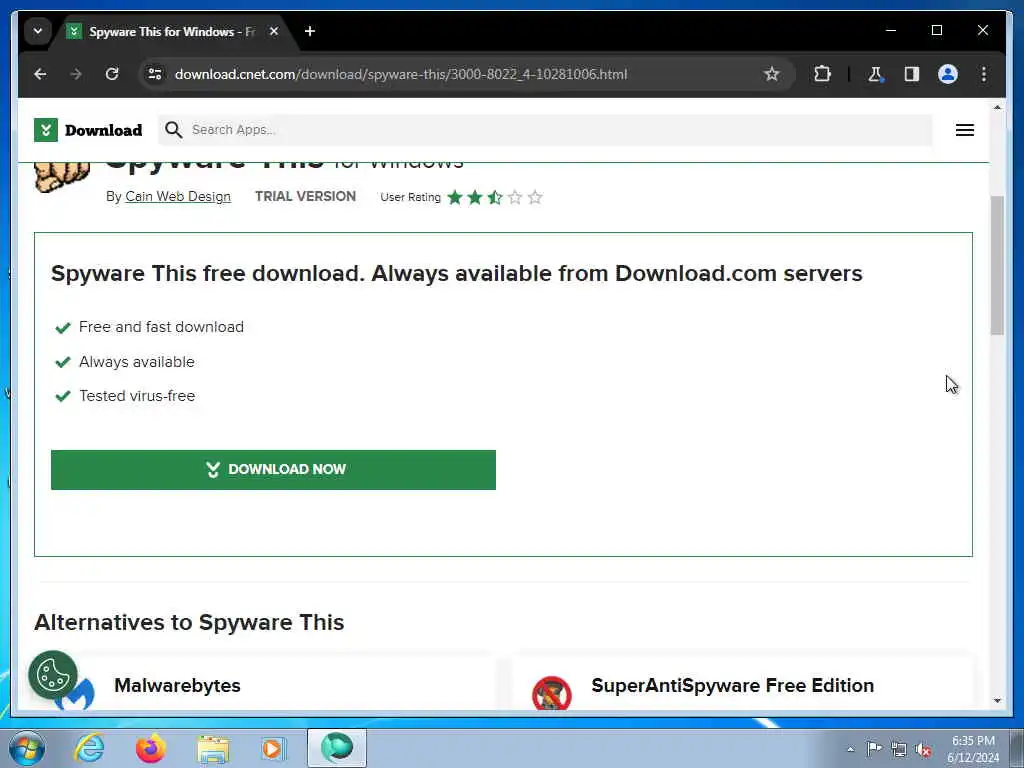Click the scrollbar down arrow
This screenshot has width=1024, height=768.
pyautogui.click(x=997, y=701)
